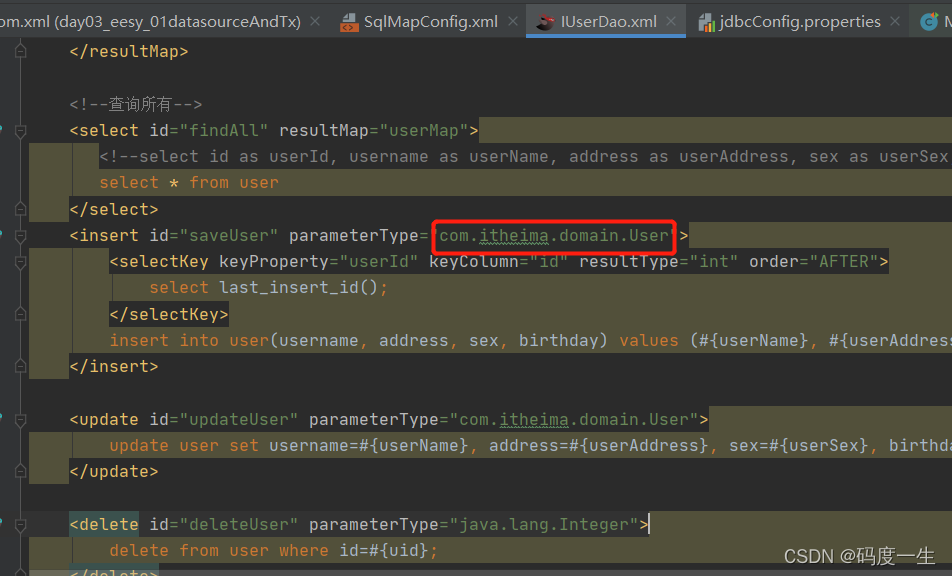Click parameterType value in the saveUser insert tag
952x576 pixels.
point(554,235)
